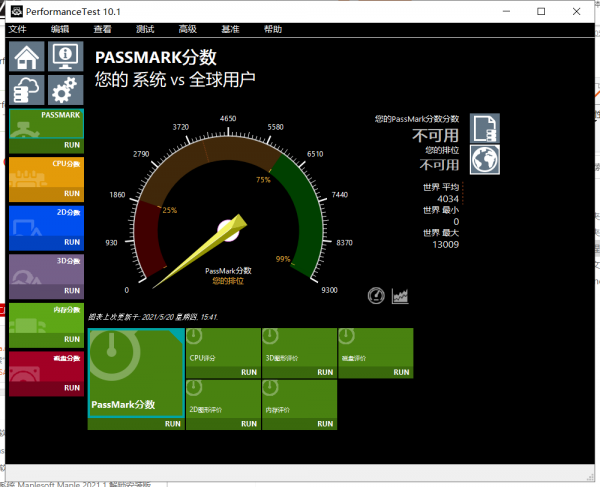Open the 高级 menu
Screen dimensions: 600x487
pos(188,29)
